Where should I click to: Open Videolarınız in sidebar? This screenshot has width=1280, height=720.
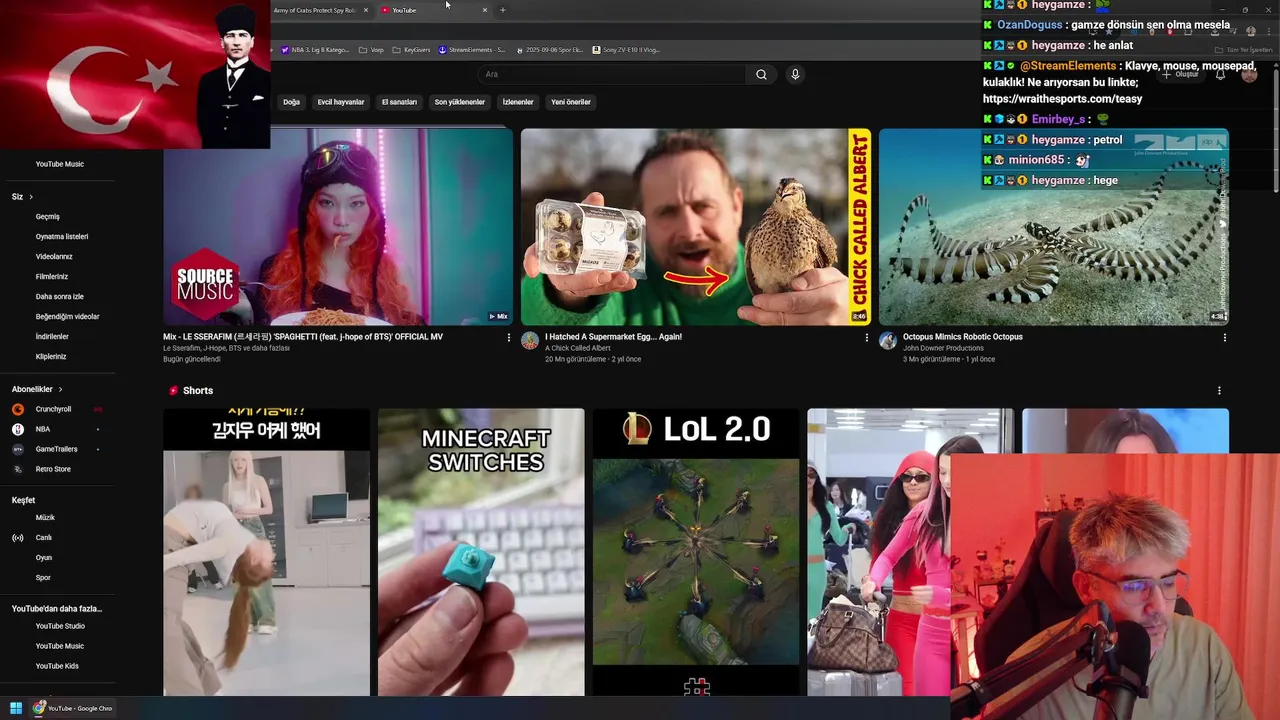(54, 257)
